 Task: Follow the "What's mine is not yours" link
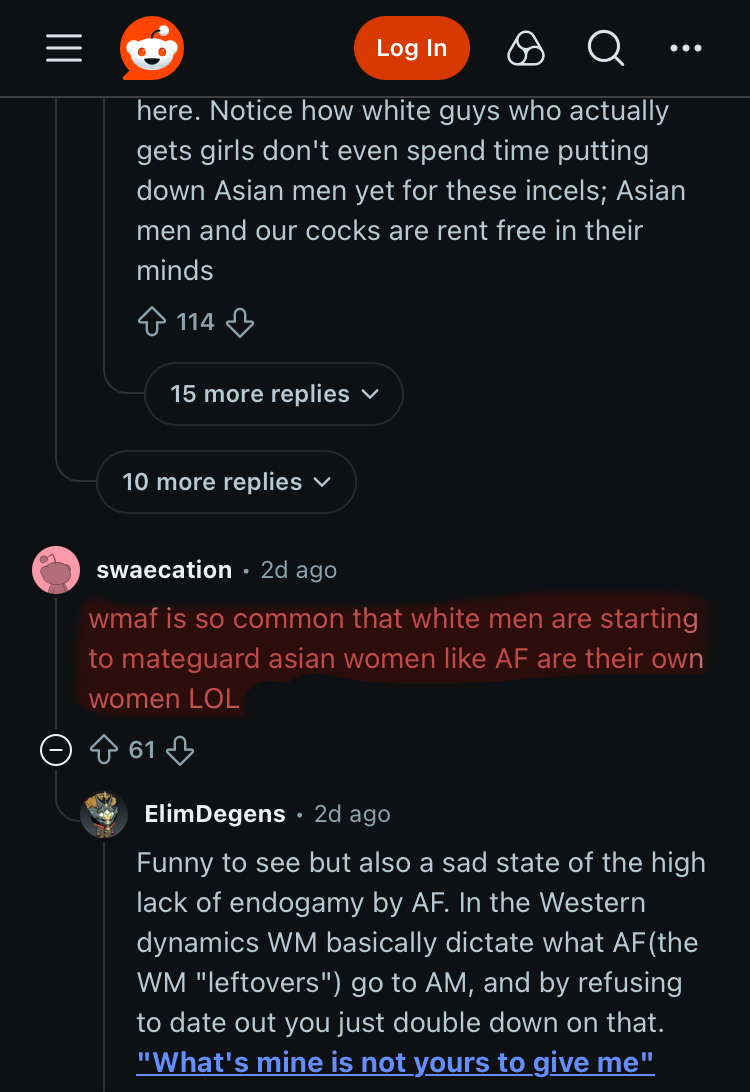[396, 1063]
